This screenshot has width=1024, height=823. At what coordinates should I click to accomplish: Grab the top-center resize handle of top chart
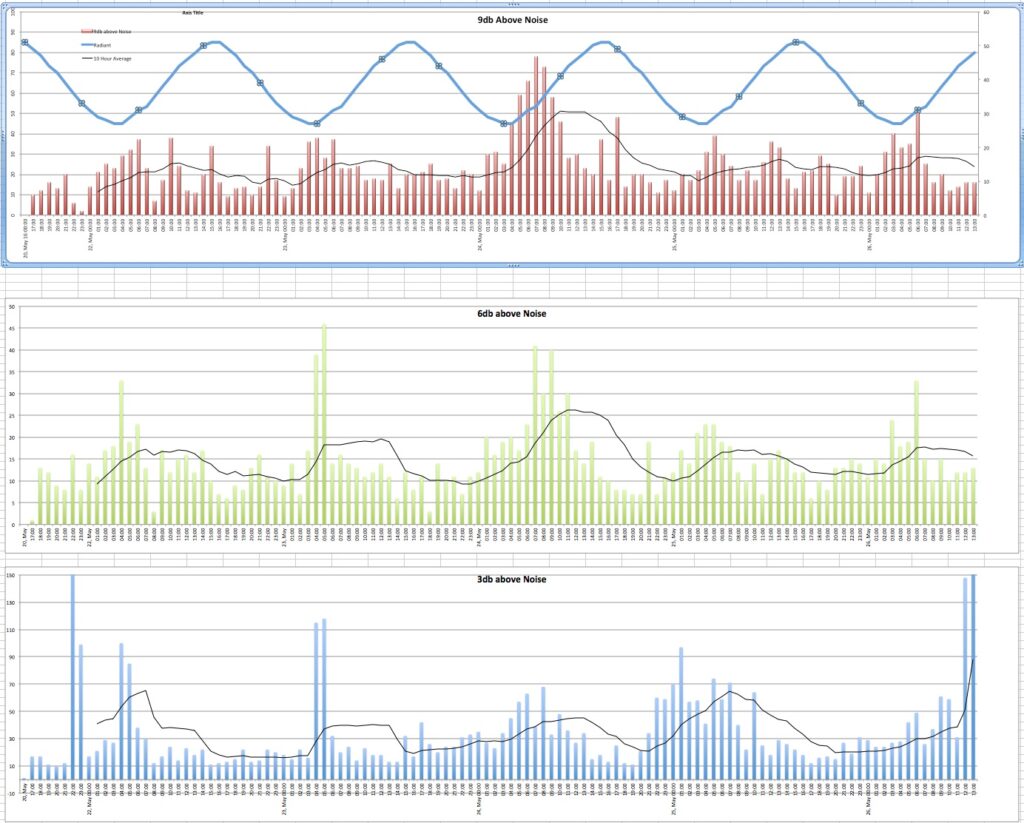512,4
